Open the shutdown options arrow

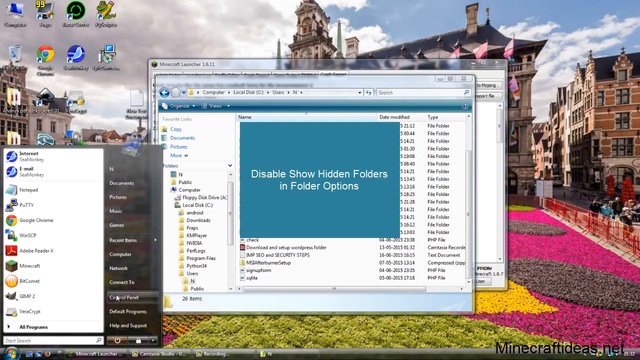(153, 340)
